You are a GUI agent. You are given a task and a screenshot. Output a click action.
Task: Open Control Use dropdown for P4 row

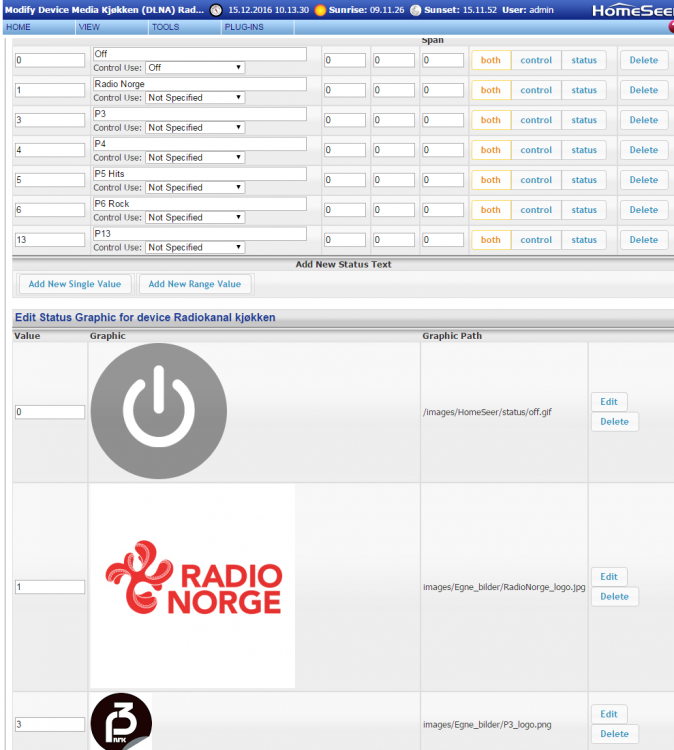pyautogui.click(x=195, y=157)
